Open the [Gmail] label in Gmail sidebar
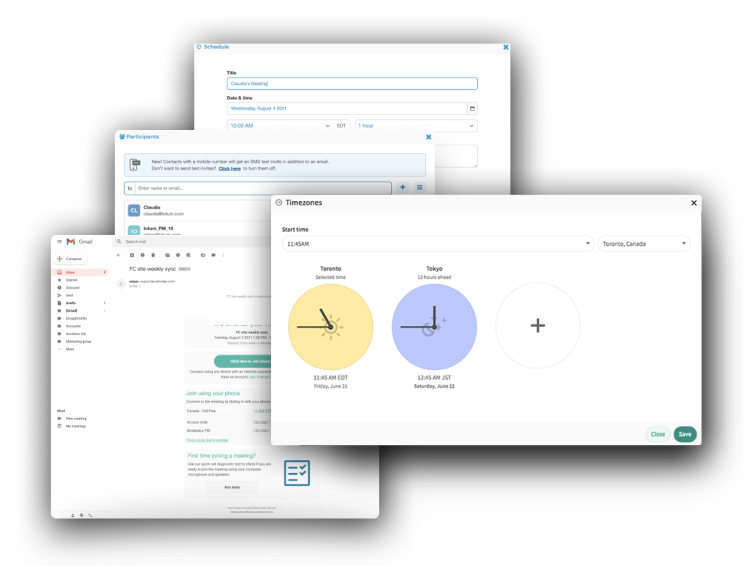Viewport: 743px width, 566px height. pos(71,310)
